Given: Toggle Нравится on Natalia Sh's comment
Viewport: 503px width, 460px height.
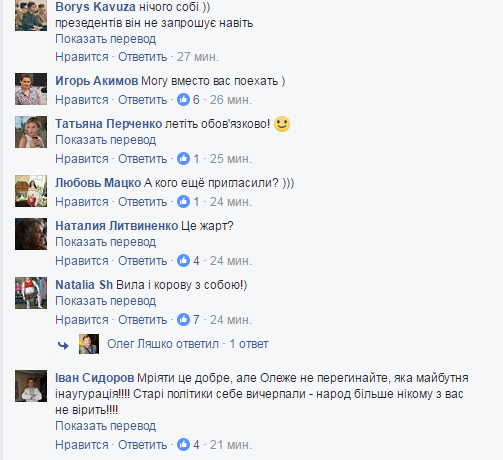Looking at the screenshot, I should tap(82, 320).
